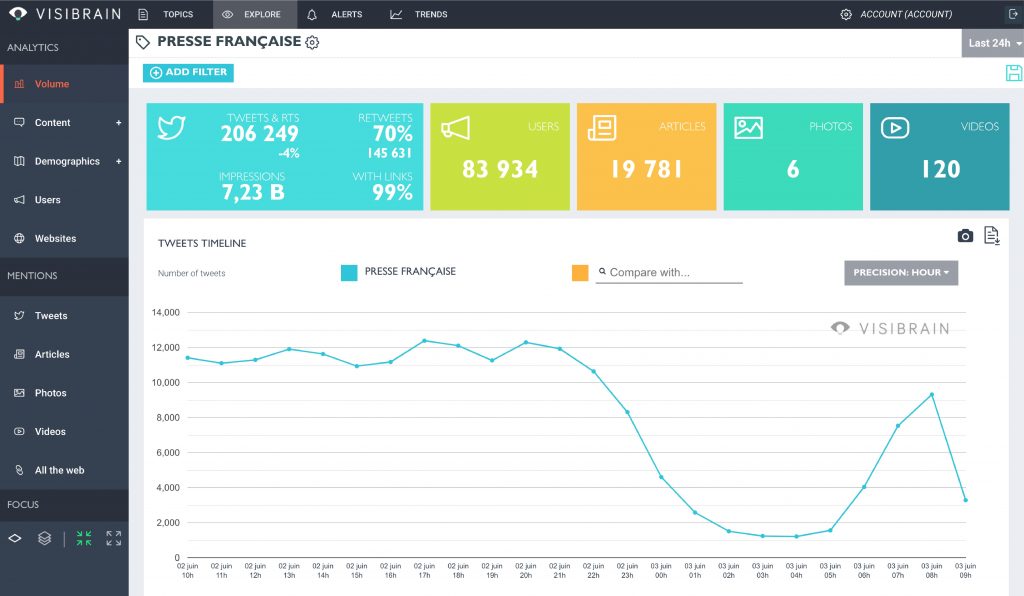Open the Precision: Hour dropdown
This screenshot has width=1024, height=596.
click(900, 272)
